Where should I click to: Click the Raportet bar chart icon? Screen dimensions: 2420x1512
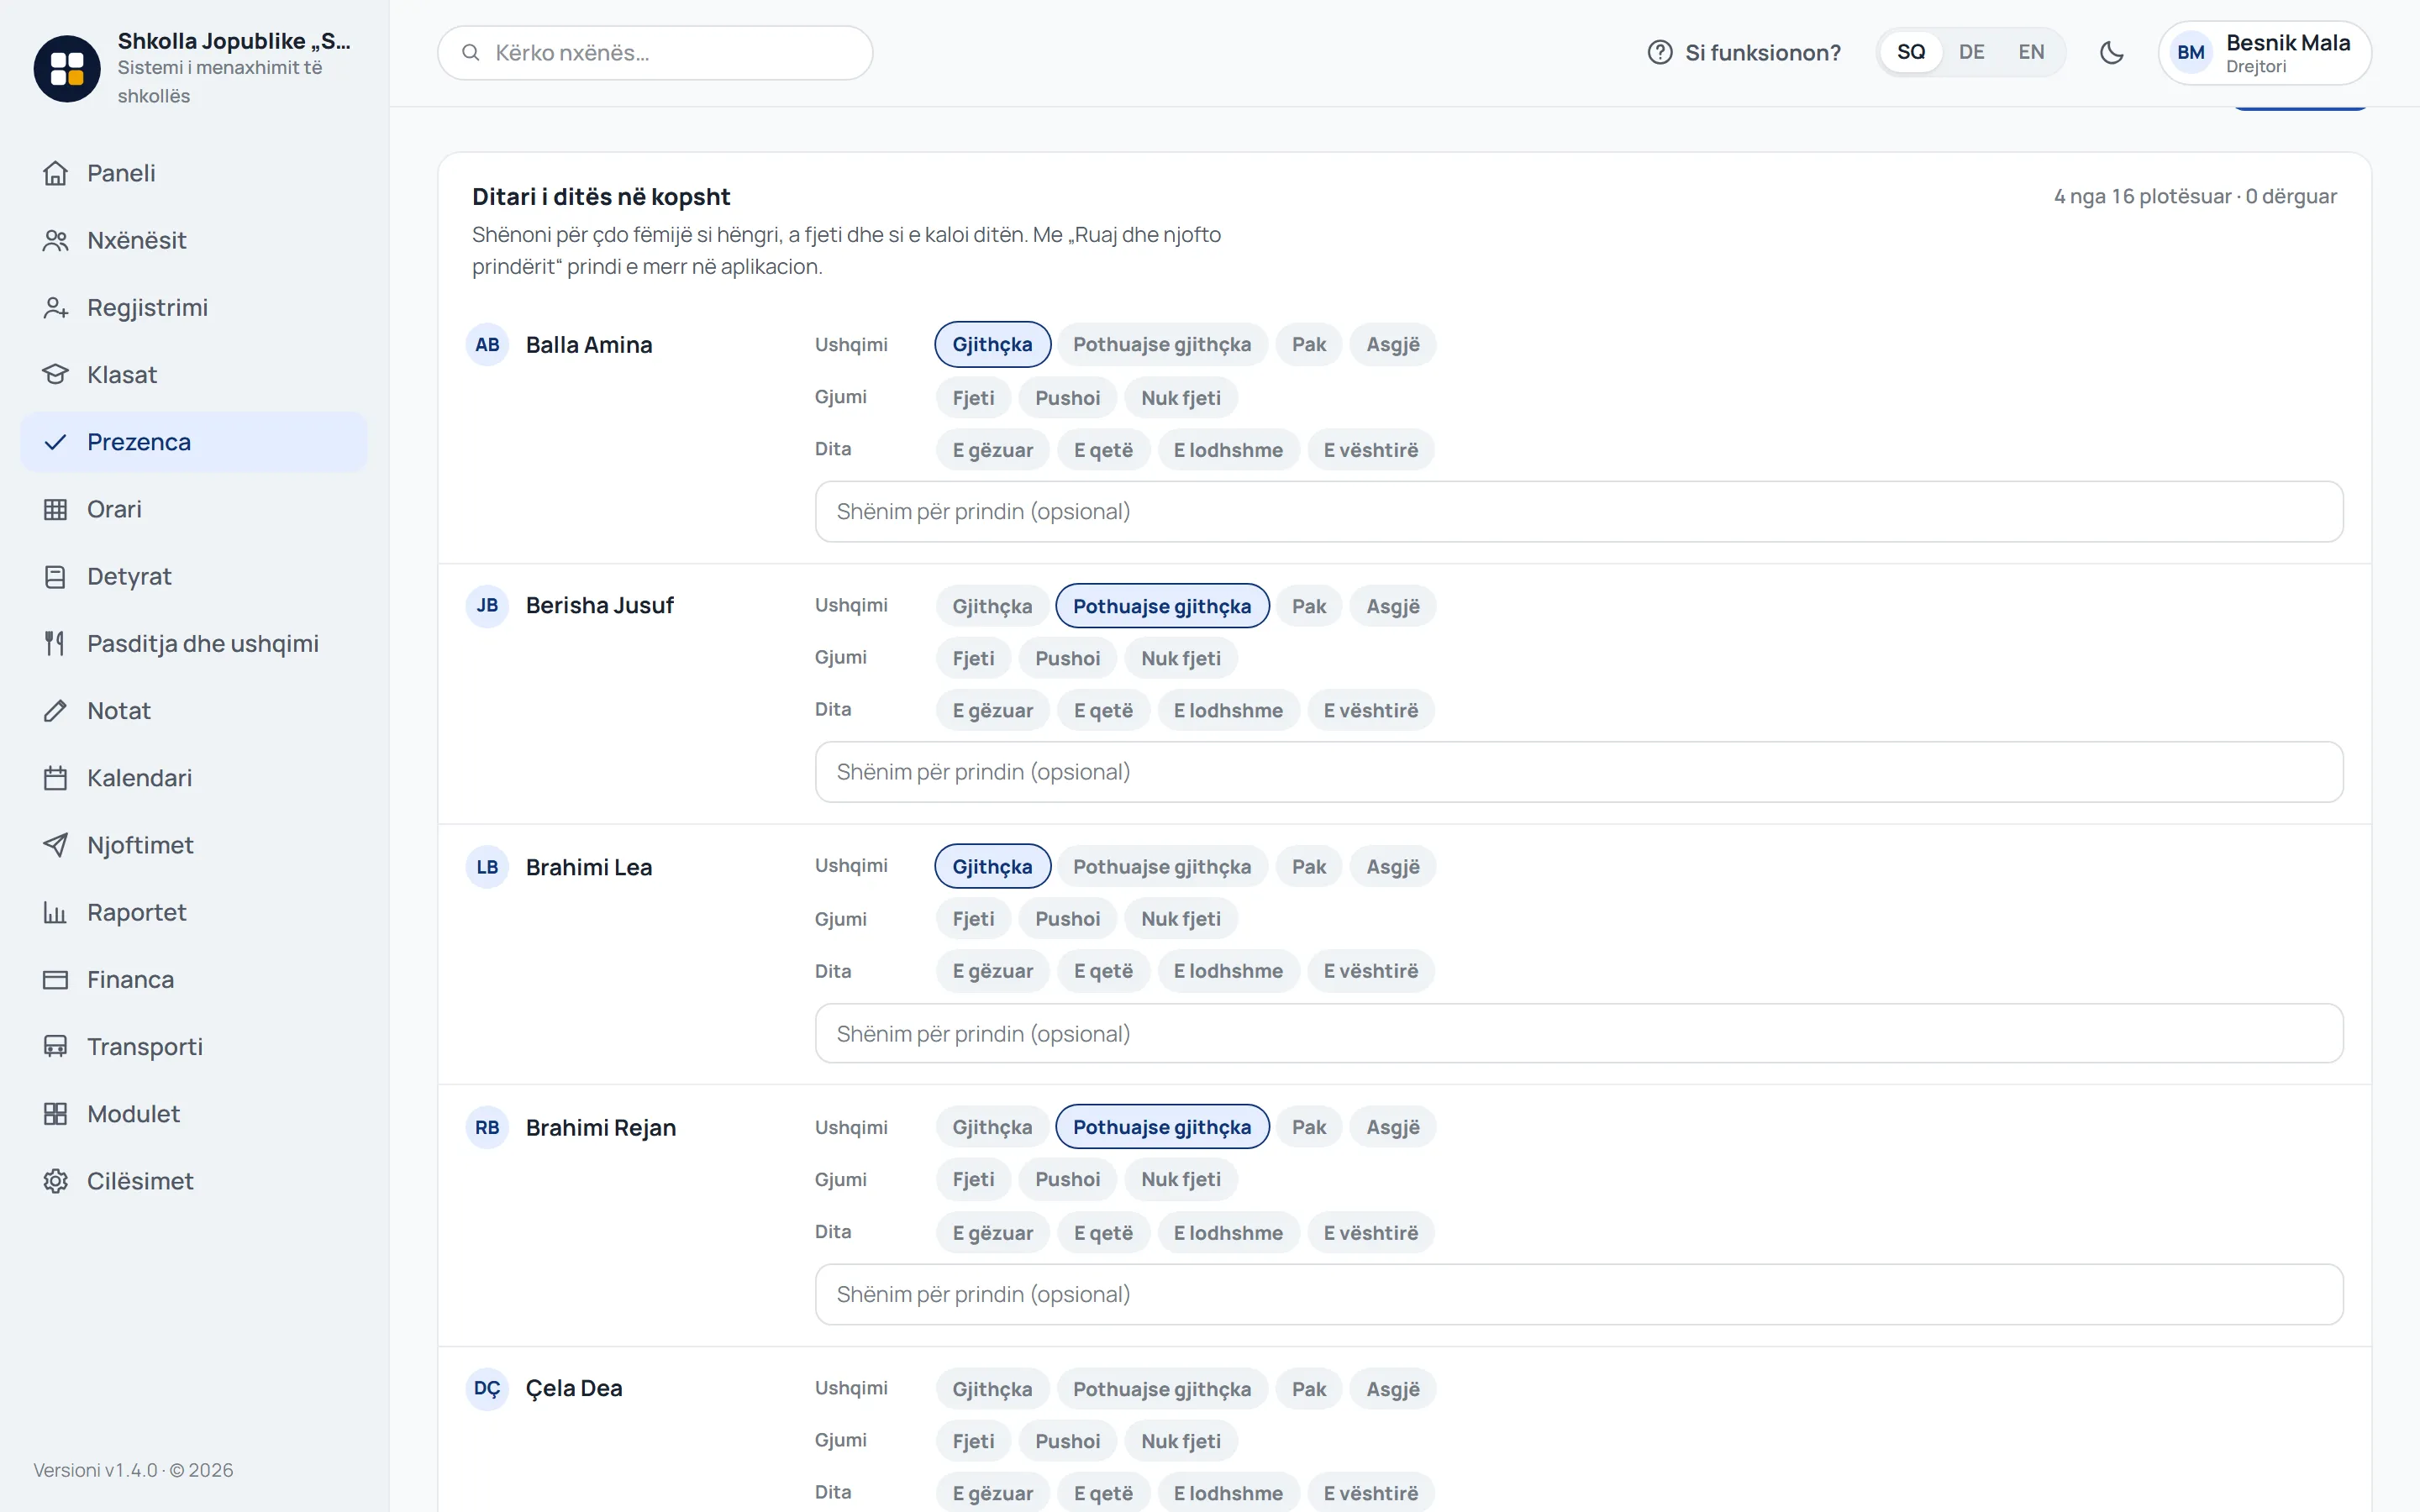coord(55,912)
